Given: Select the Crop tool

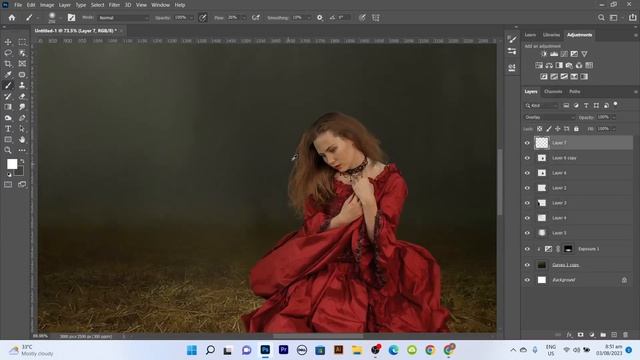Looking at the screenshot, I should click(8, 64).
